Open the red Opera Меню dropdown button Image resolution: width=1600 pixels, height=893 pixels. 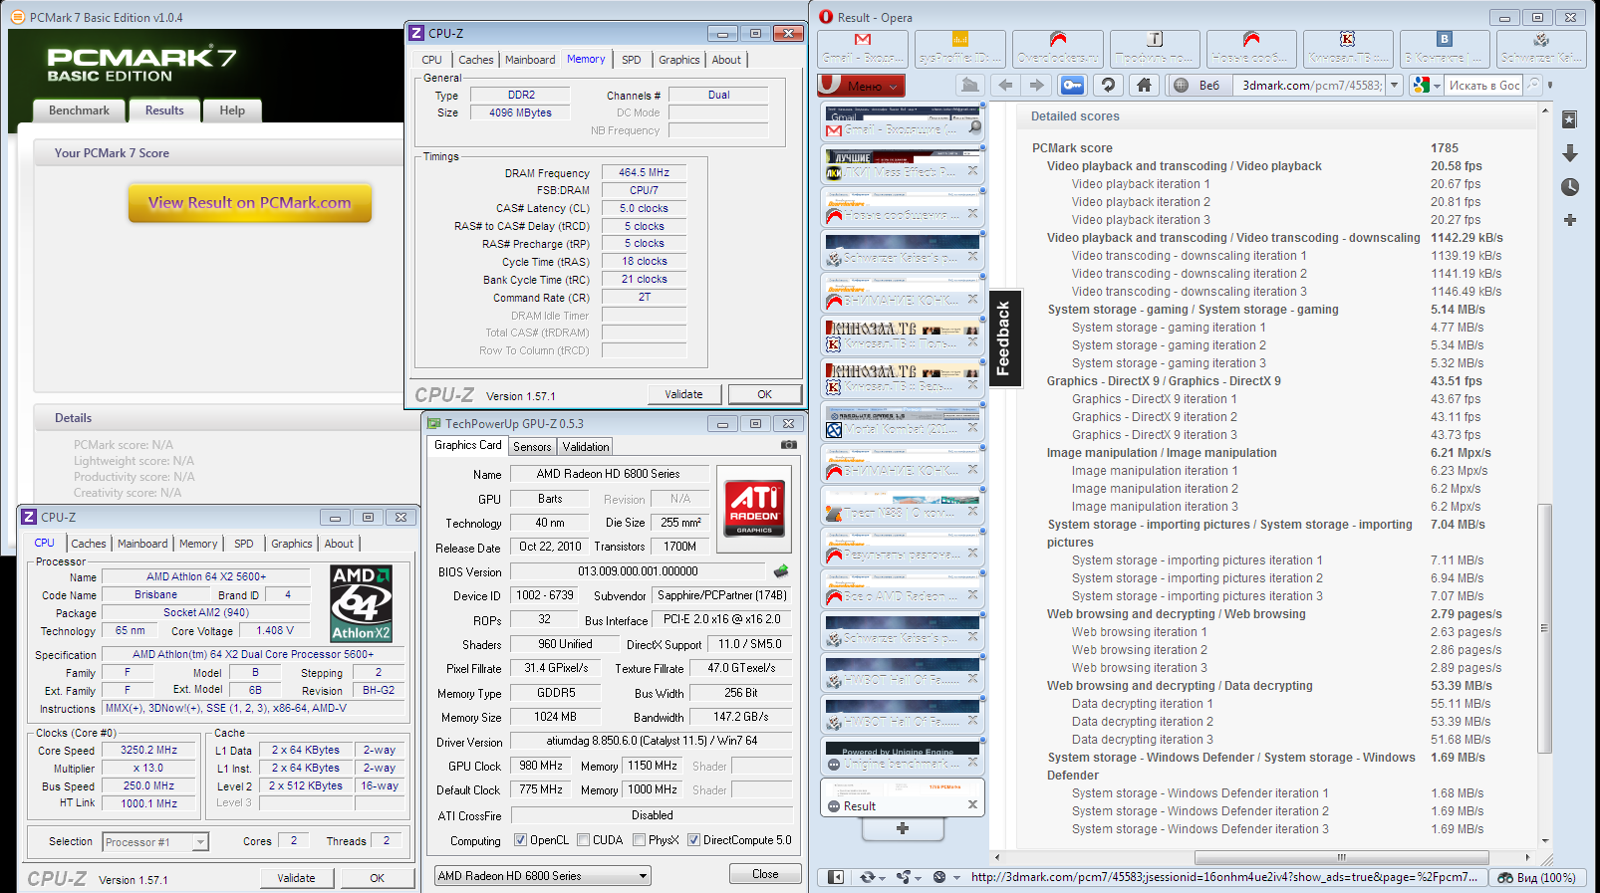click(x=861, y=85)
